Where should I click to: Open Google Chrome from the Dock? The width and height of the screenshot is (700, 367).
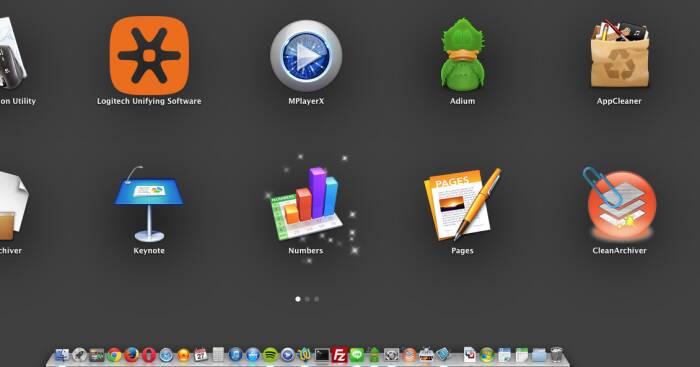114,355
